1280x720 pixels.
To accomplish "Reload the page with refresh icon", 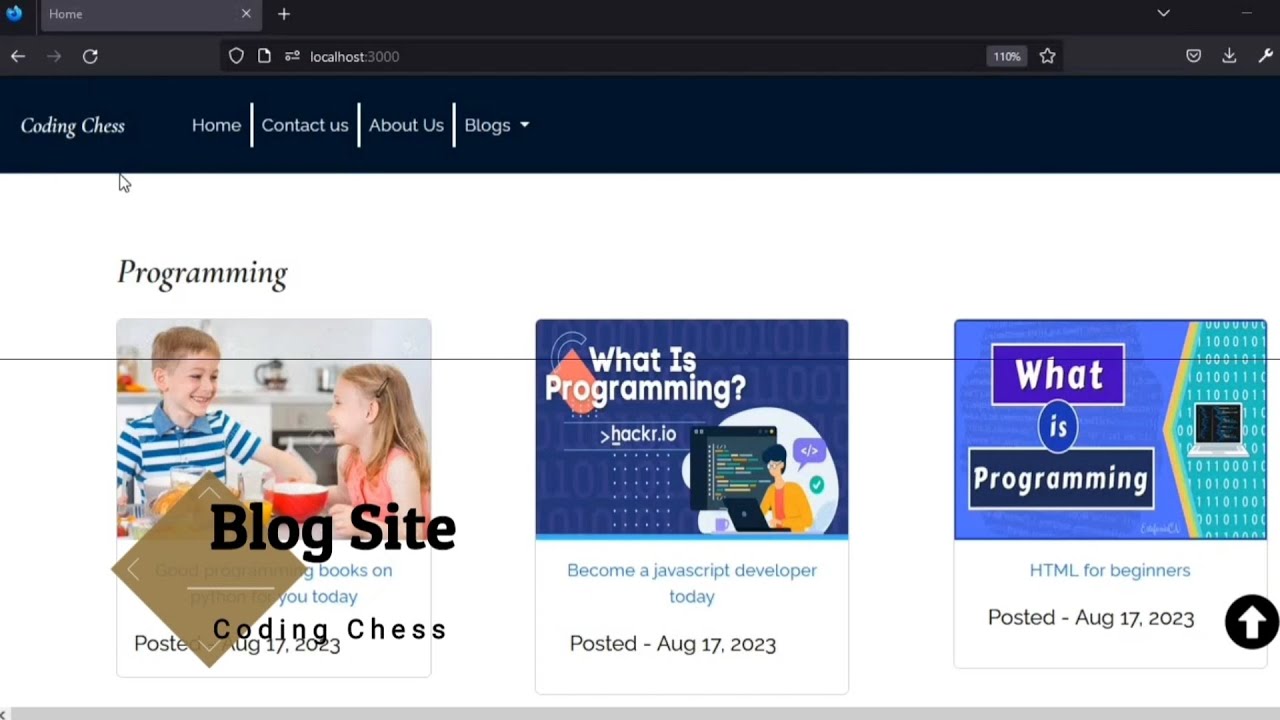I will tap(90, 56).
